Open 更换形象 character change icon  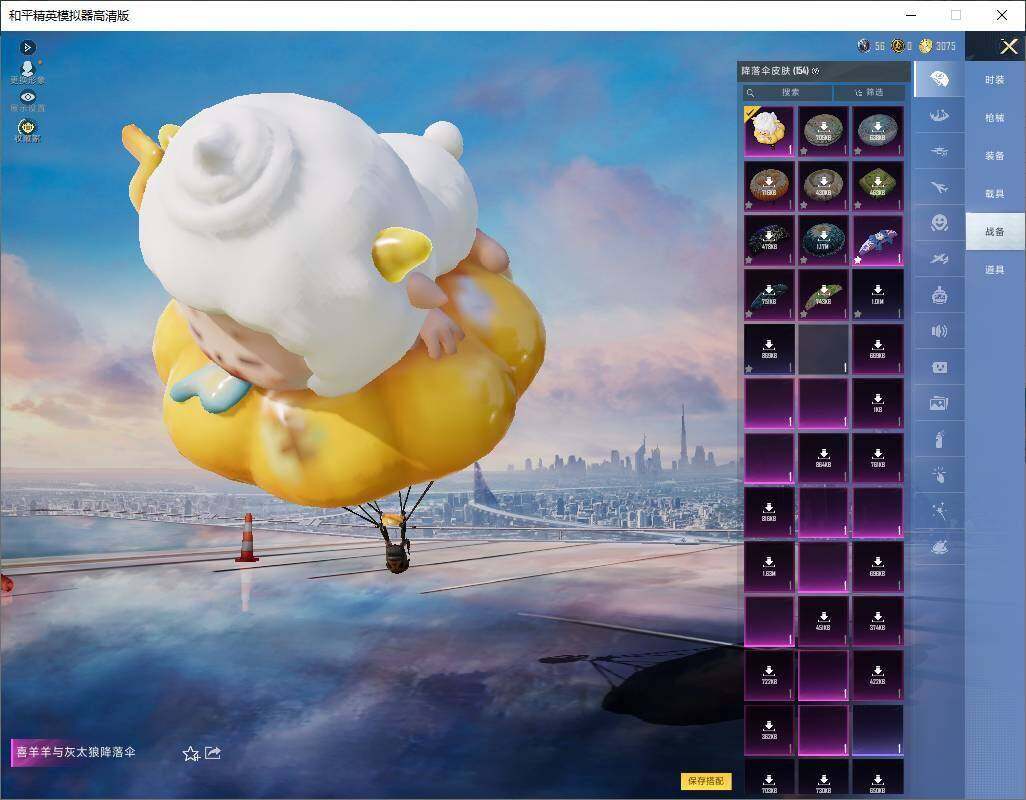click(27, 72)
